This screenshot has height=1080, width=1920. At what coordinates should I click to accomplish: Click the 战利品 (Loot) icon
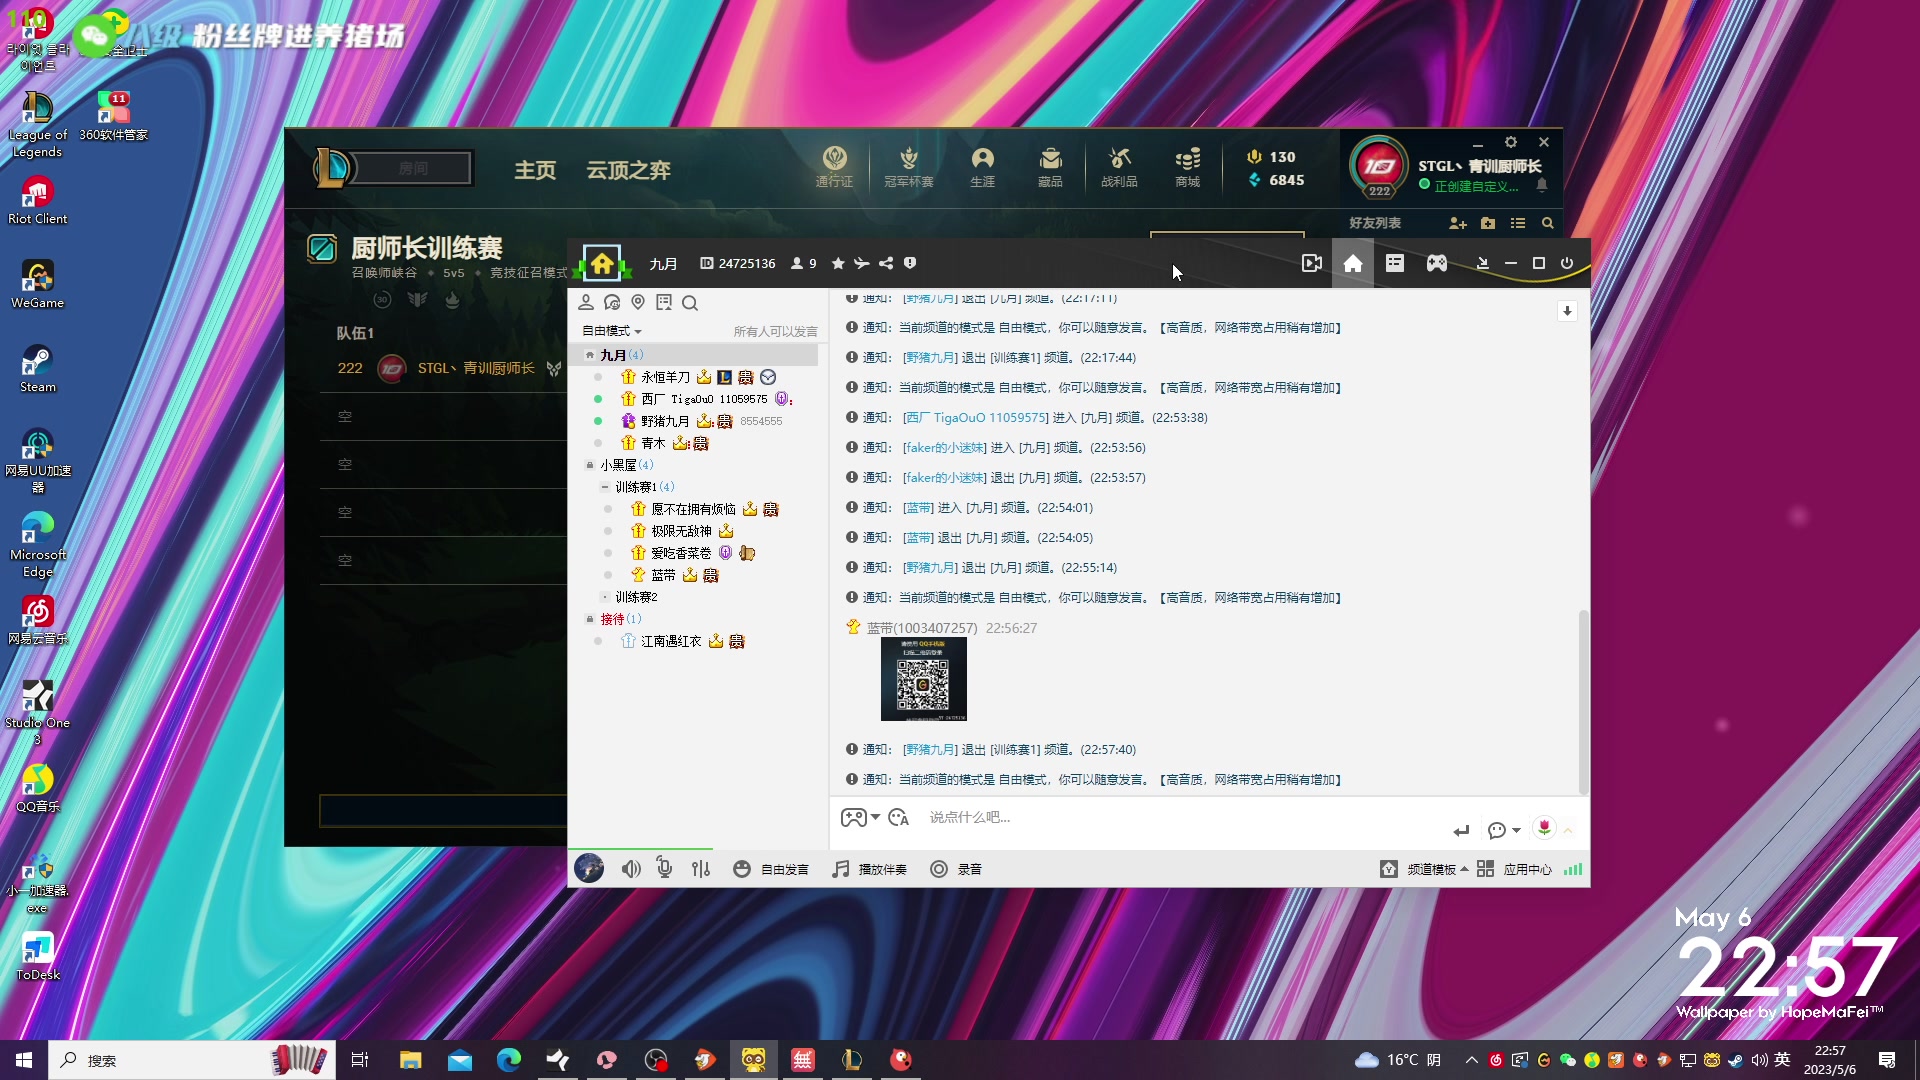(1119, 167)
